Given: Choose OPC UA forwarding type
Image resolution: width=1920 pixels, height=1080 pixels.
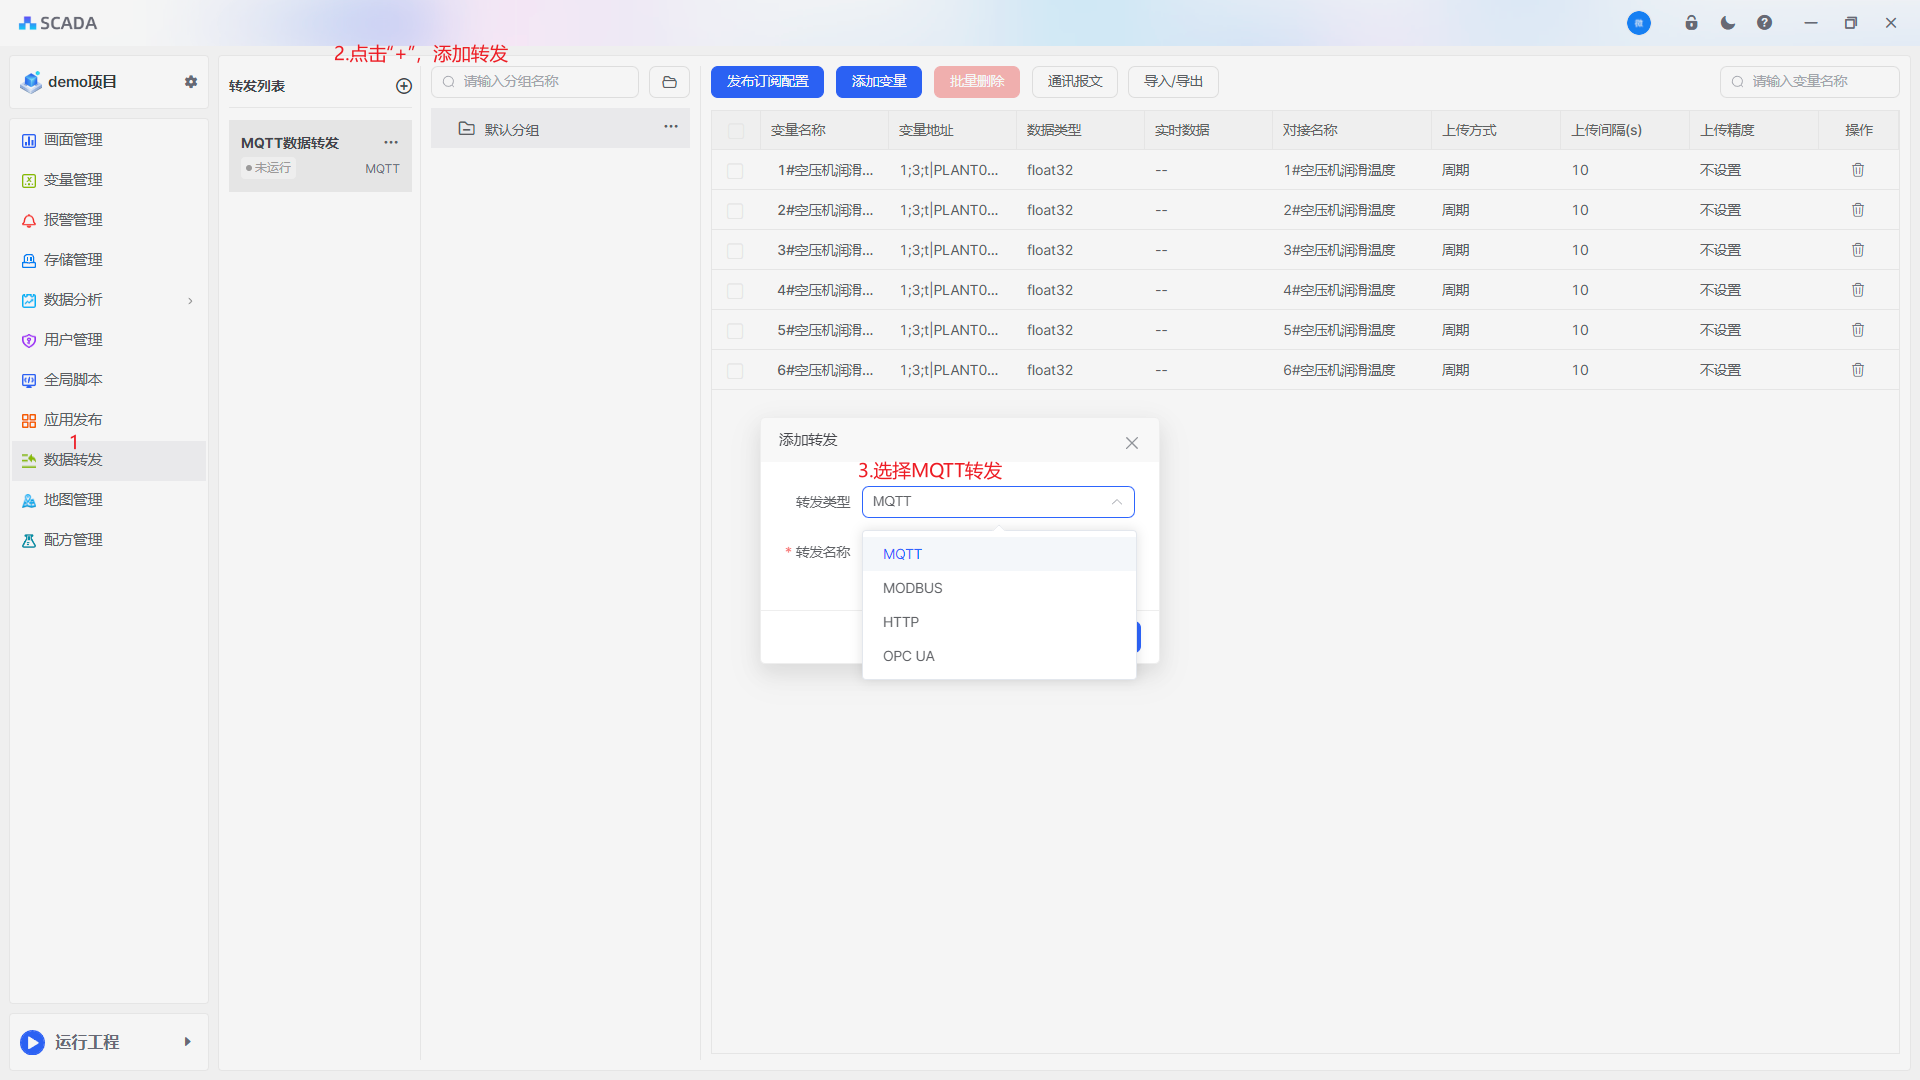Looking at the screenshot, I should tap(908, 656).
